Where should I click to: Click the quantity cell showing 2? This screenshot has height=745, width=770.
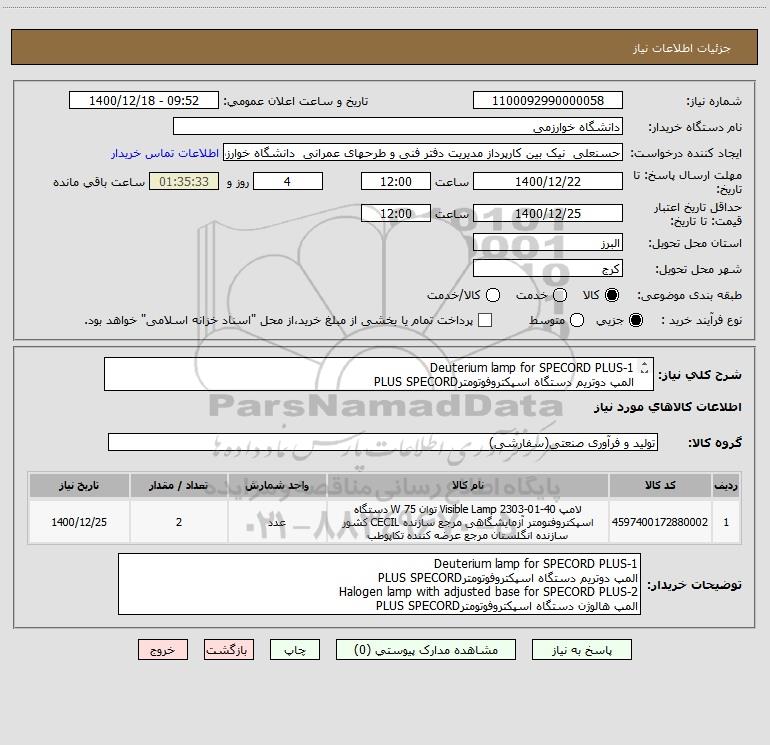point(179,522)
